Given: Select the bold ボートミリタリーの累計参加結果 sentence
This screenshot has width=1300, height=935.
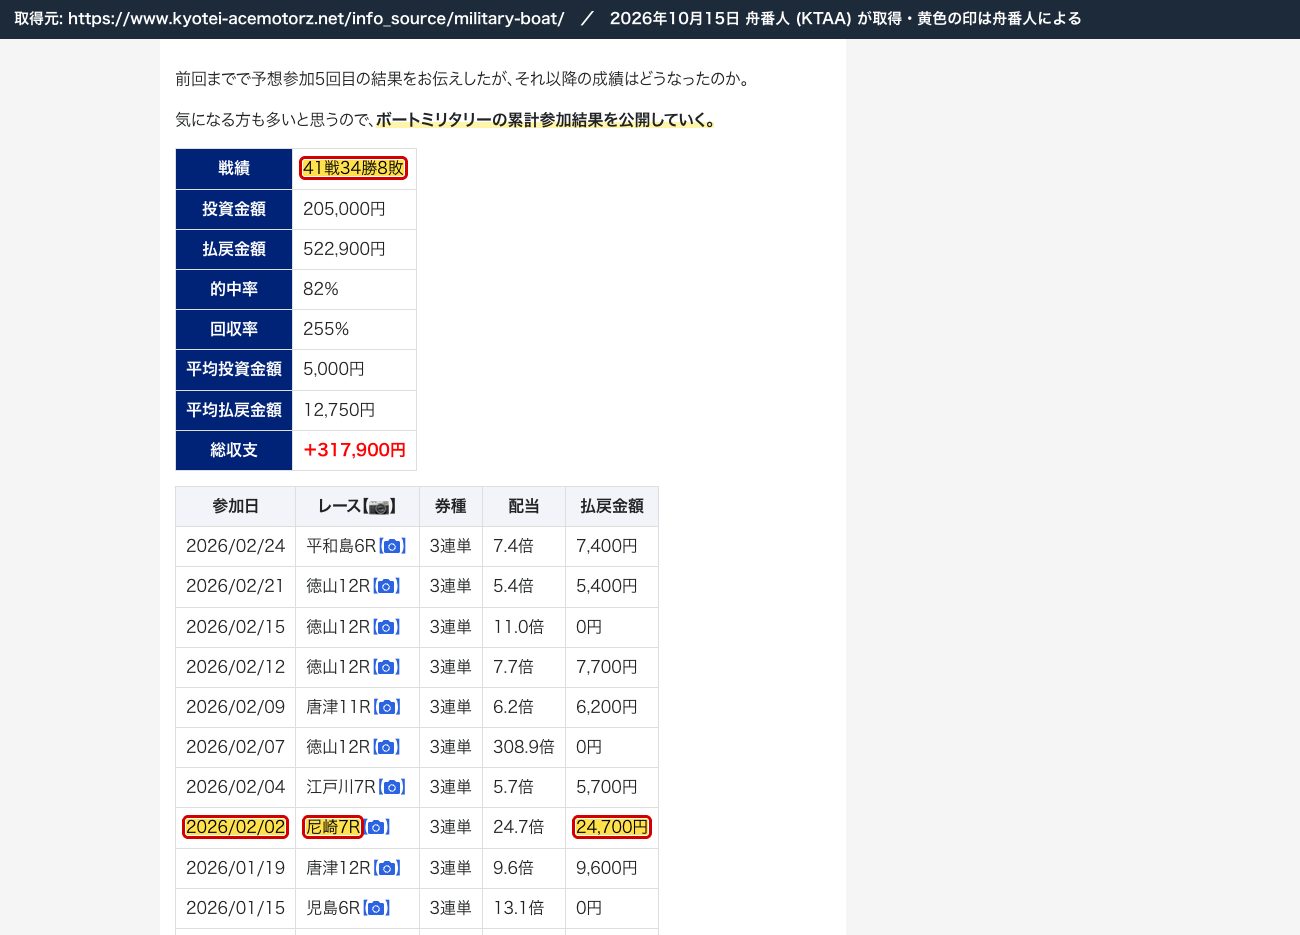Looking at the screenshot, I should coord(545,120).
